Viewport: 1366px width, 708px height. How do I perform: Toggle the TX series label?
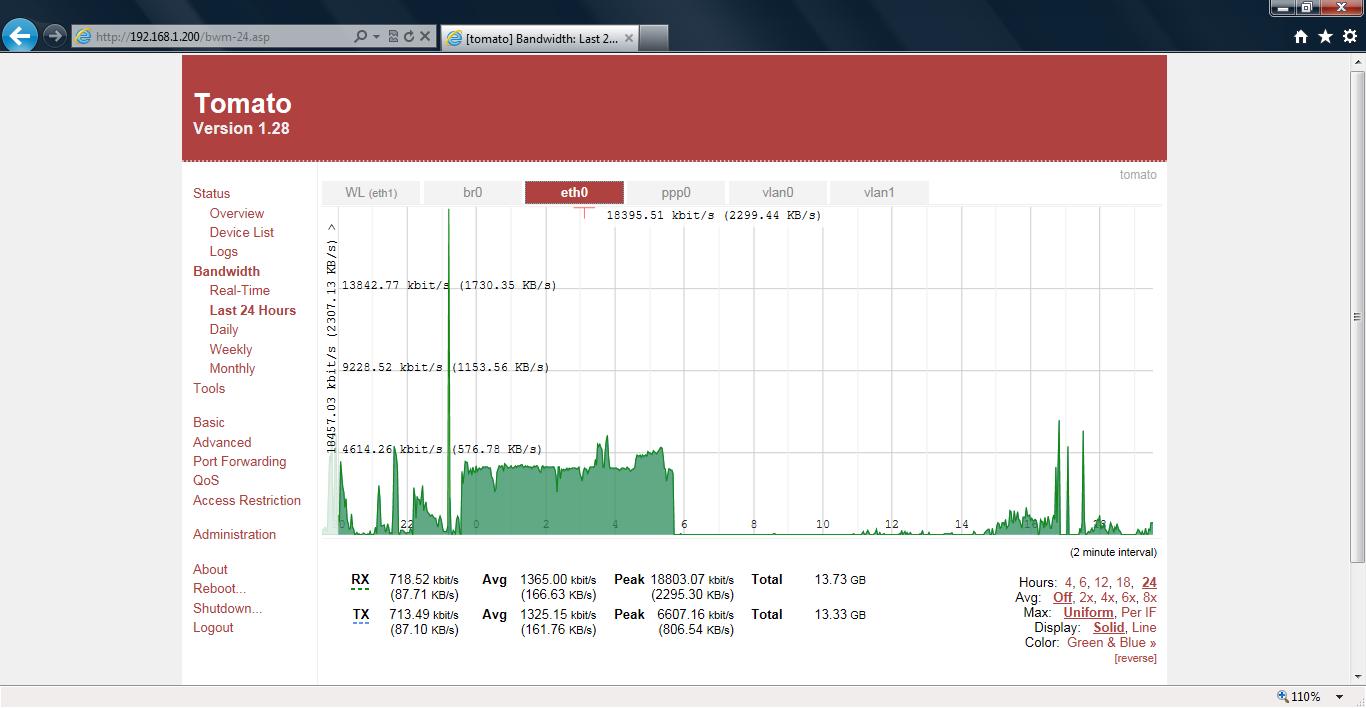pyautogui.click(x=361, y=615)
